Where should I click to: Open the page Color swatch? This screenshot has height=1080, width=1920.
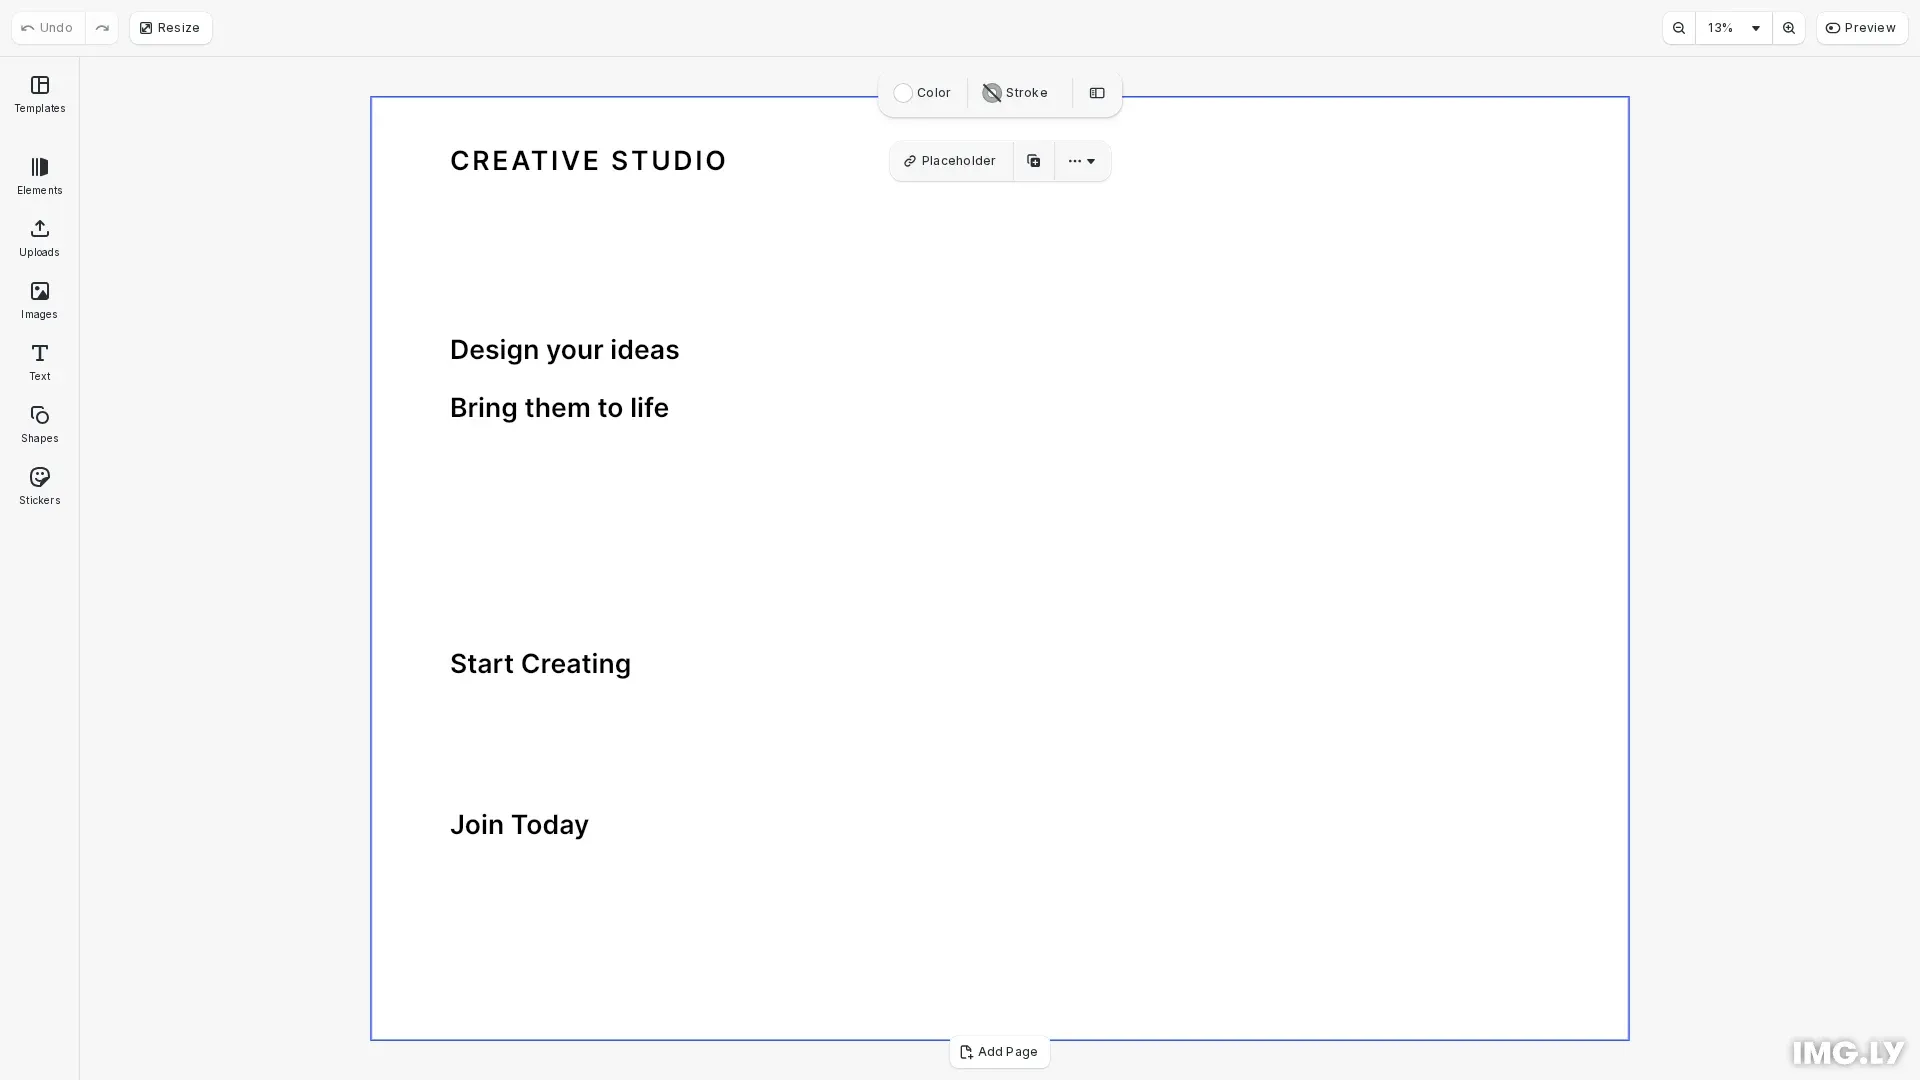coord(922,93)
